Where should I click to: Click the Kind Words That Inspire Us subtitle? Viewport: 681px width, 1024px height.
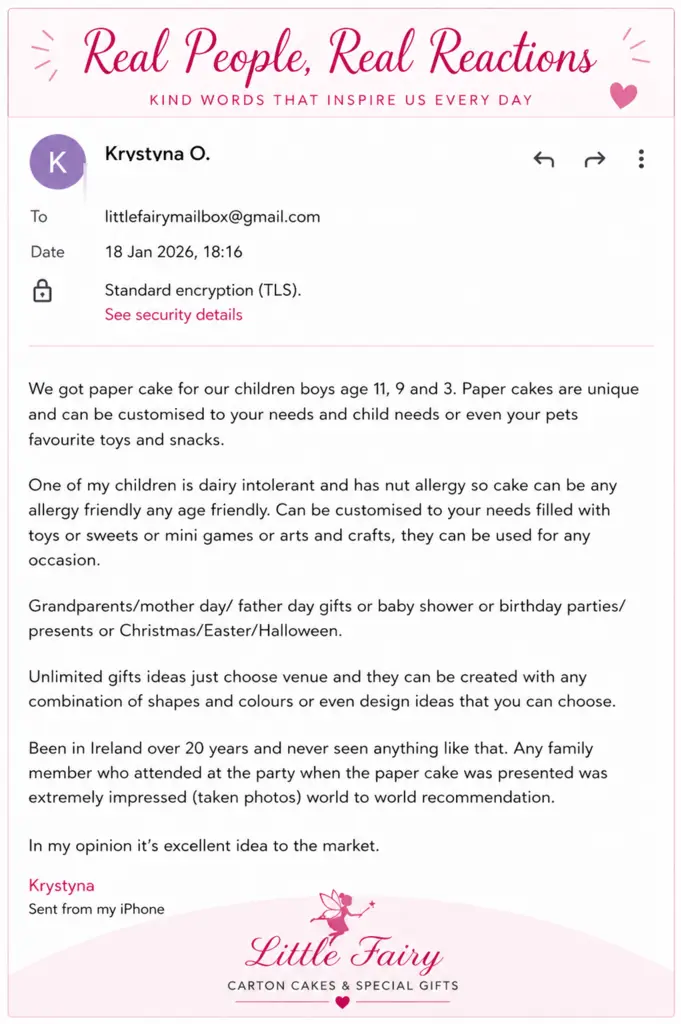pyautogui.click(x=341, y=100)
